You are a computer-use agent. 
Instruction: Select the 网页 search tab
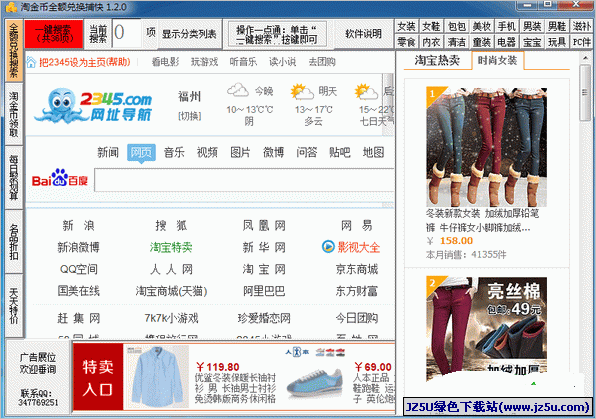coord(141,152)
